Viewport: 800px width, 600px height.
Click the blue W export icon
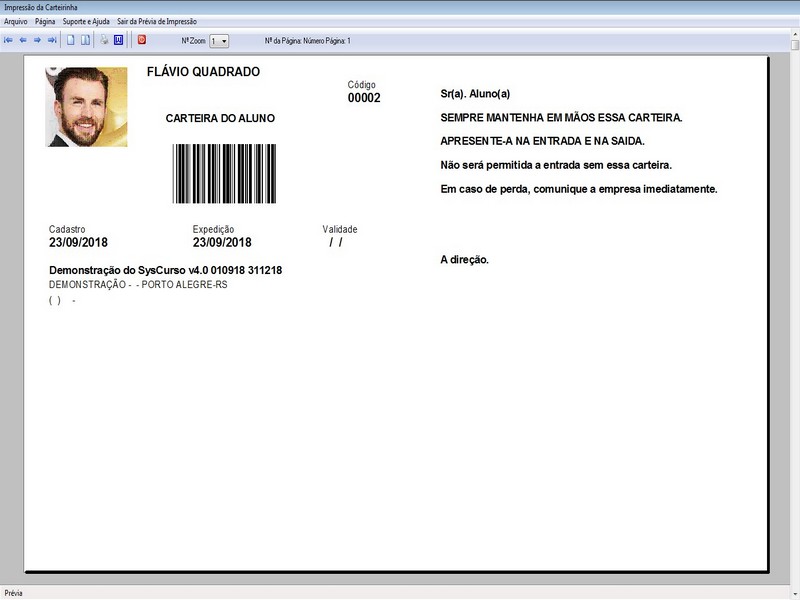tap(118, 40)
